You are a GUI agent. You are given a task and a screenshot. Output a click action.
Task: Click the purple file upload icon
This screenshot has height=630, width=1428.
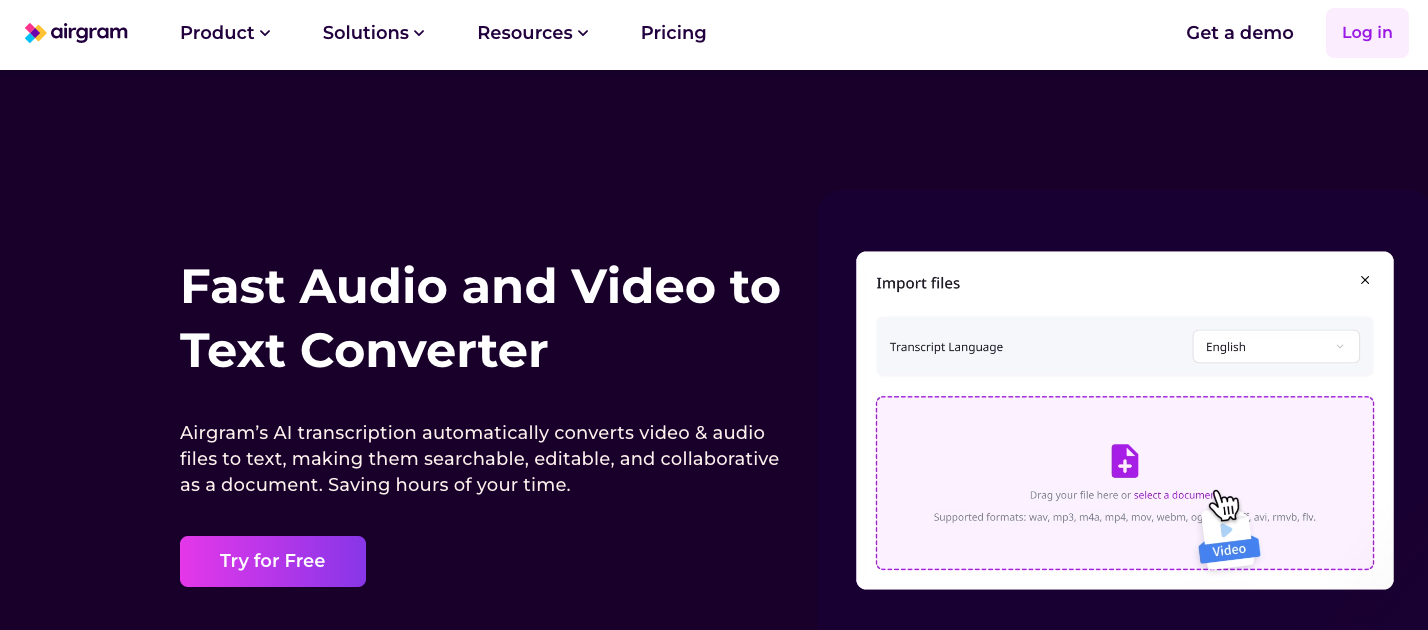click(x=1124, y=461)
